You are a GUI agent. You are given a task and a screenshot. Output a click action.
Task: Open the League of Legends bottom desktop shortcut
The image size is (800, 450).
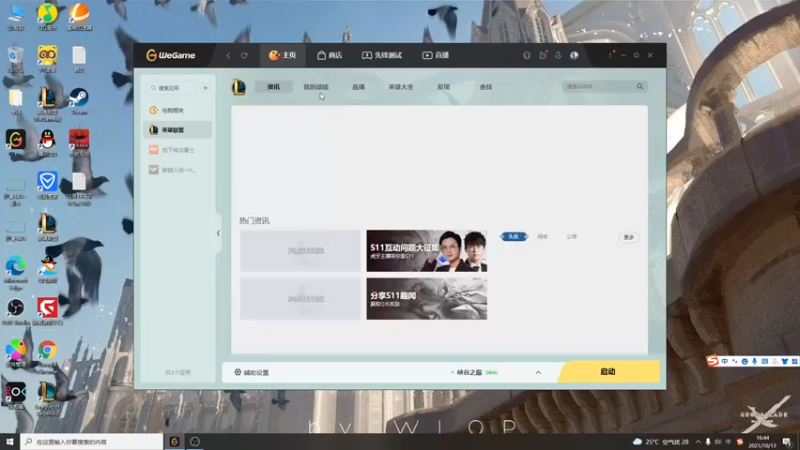[47, 399]
